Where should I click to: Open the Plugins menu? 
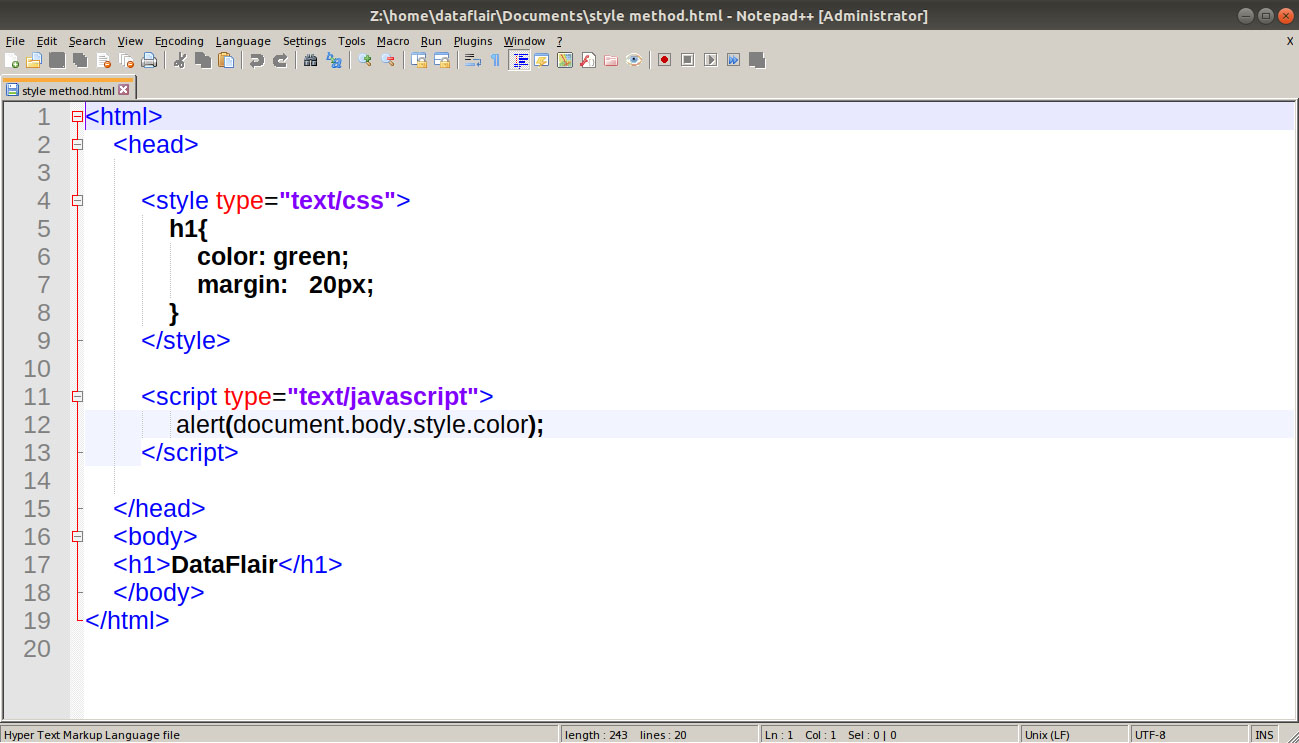click(x=473, y=41)
